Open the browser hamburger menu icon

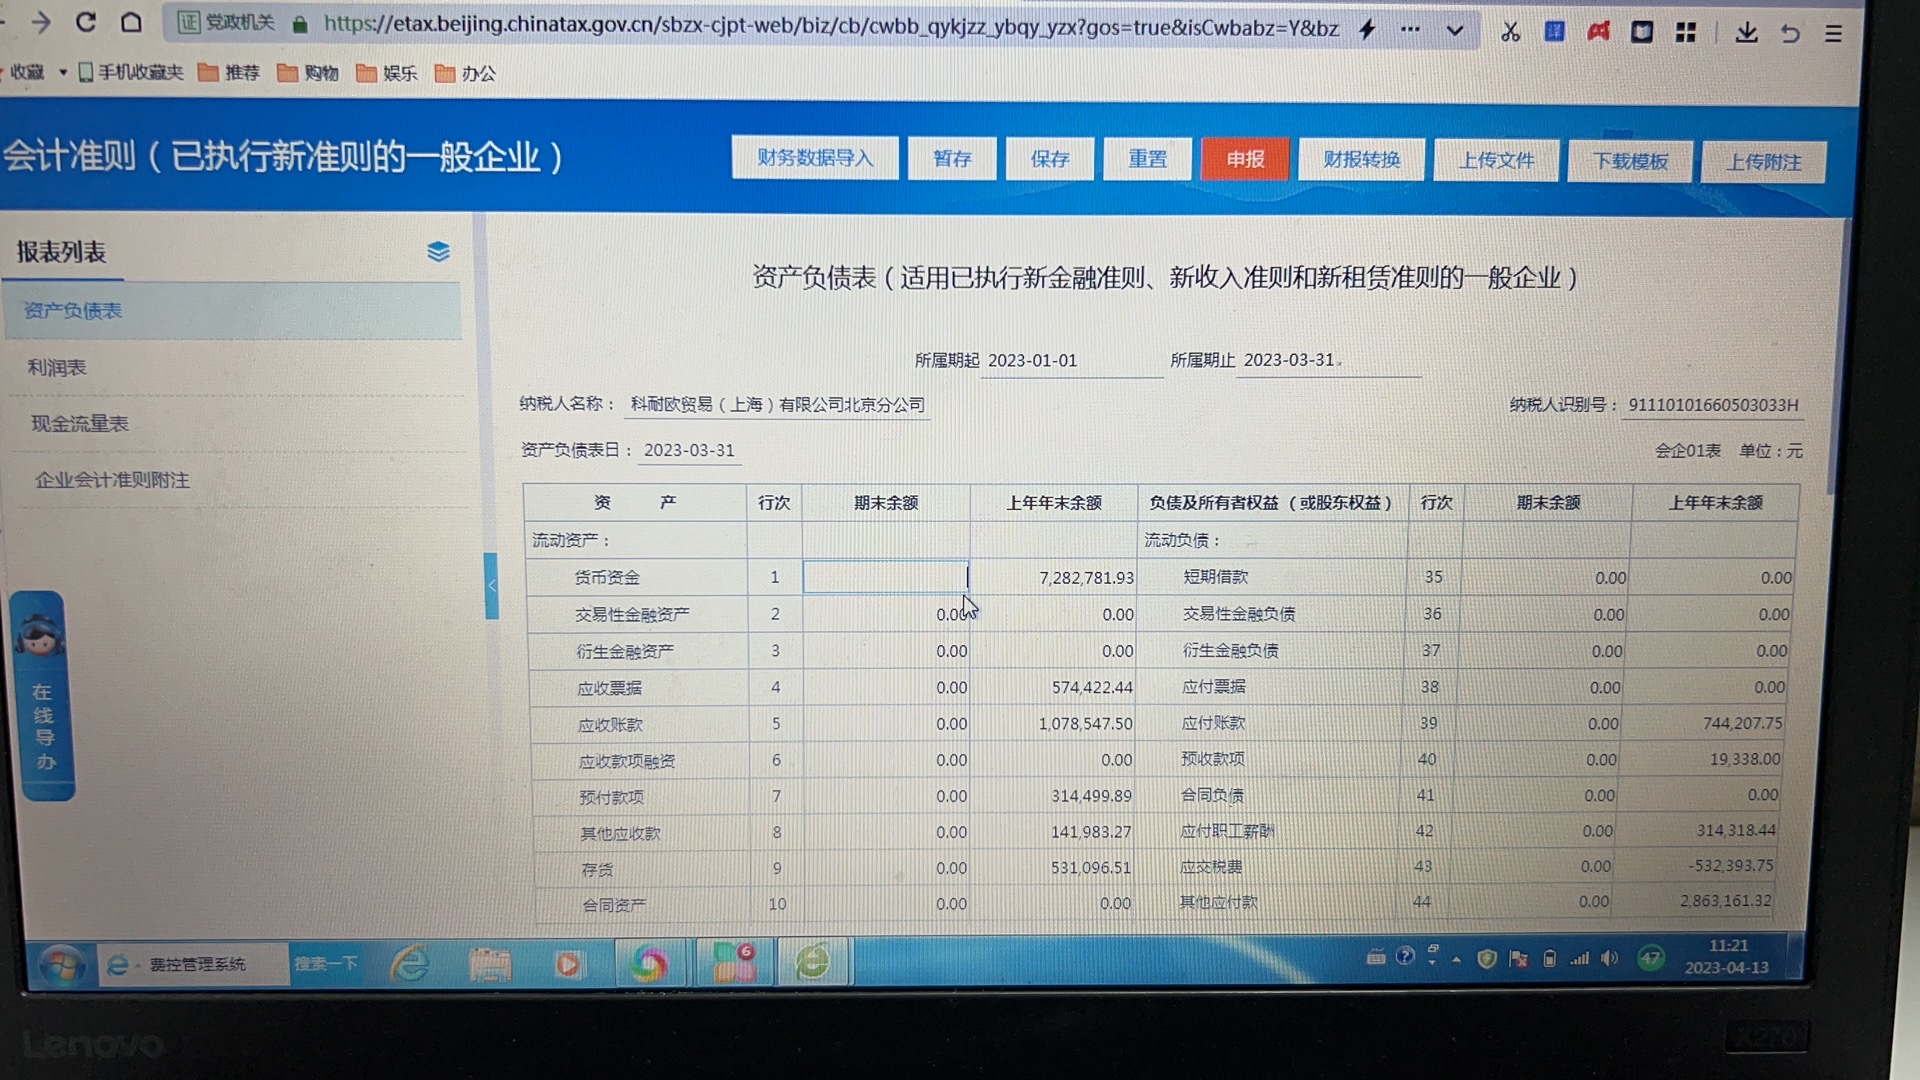pyautogui.click(x=1833, y=33)
